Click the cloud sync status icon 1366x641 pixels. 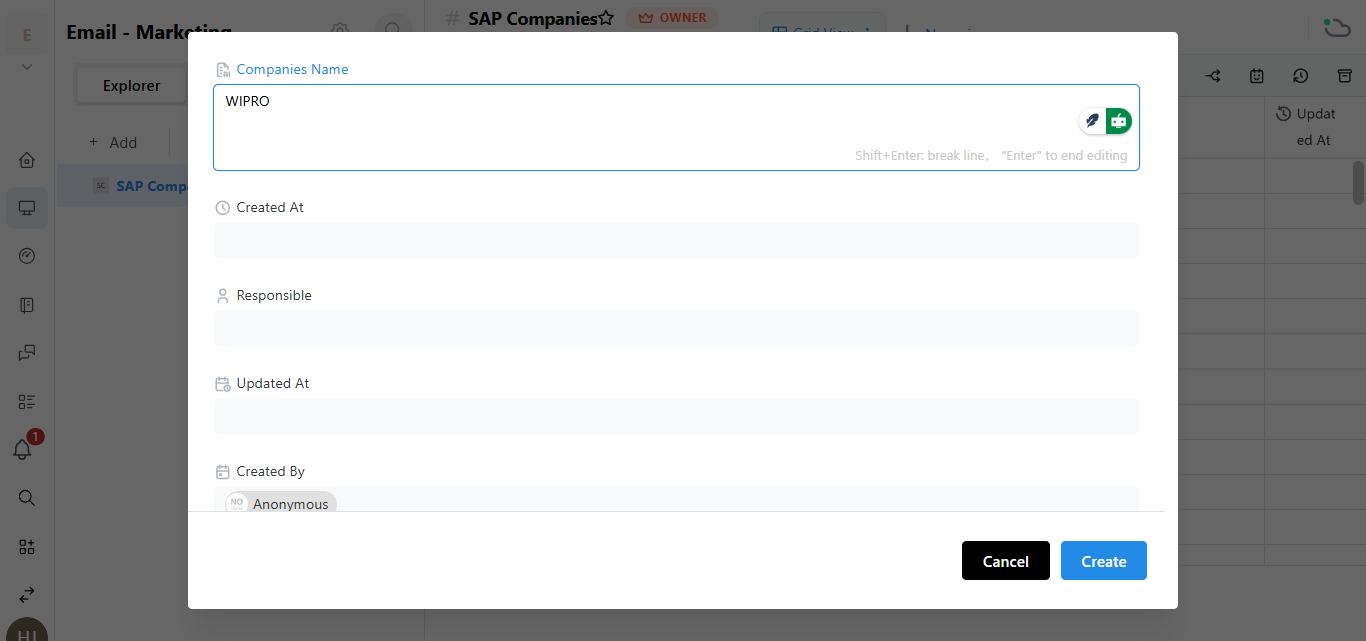pyautogui.click(x=1336, y=27)
